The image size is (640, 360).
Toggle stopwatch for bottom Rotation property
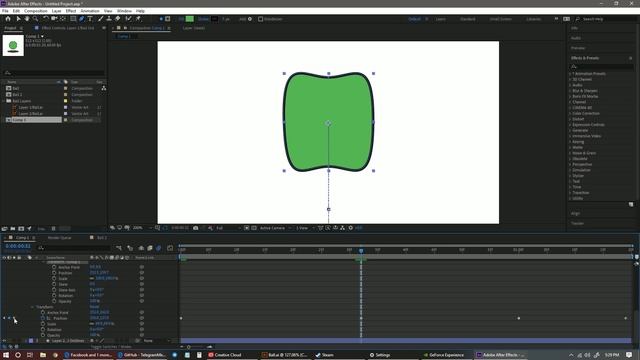click(43, 329)
